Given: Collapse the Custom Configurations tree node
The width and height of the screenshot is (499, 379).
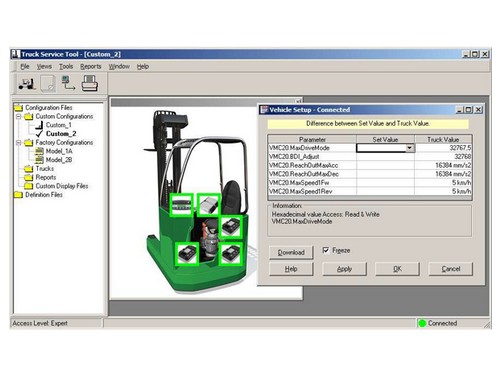Looking at the screenshot, I should pos(19,116).
